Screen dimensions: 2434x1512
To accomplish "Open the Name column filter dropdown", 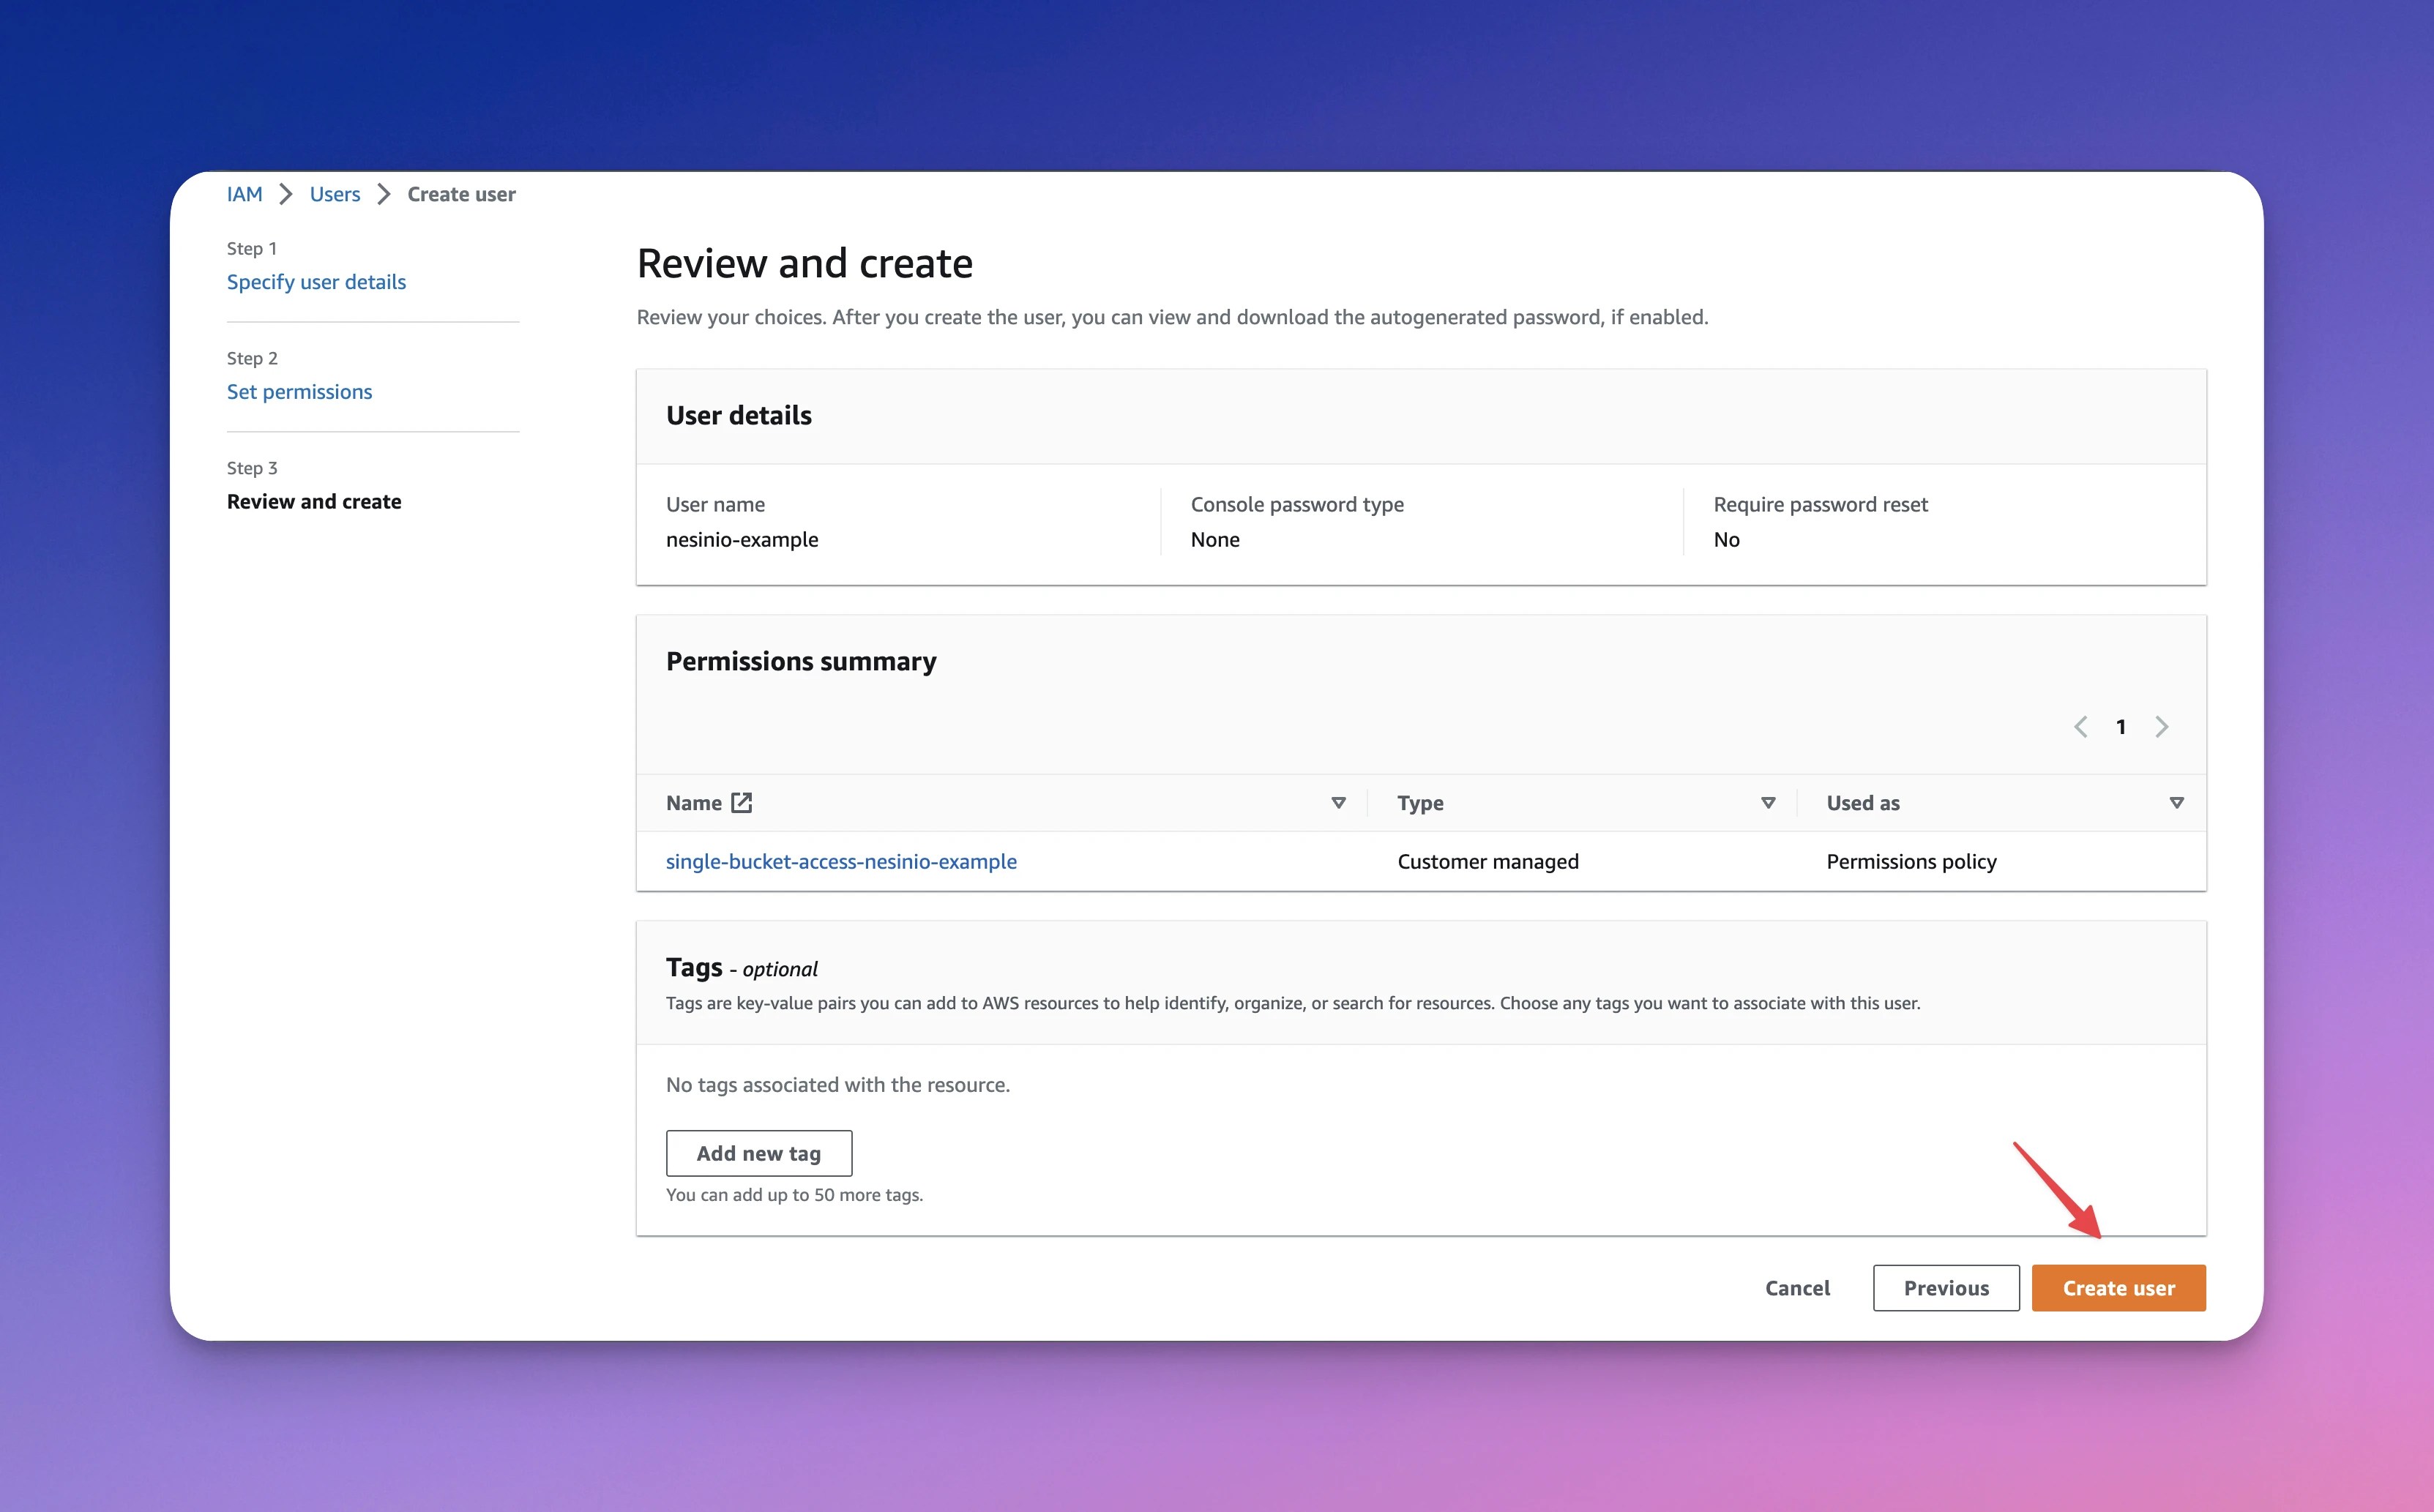I will [1338, 802].
